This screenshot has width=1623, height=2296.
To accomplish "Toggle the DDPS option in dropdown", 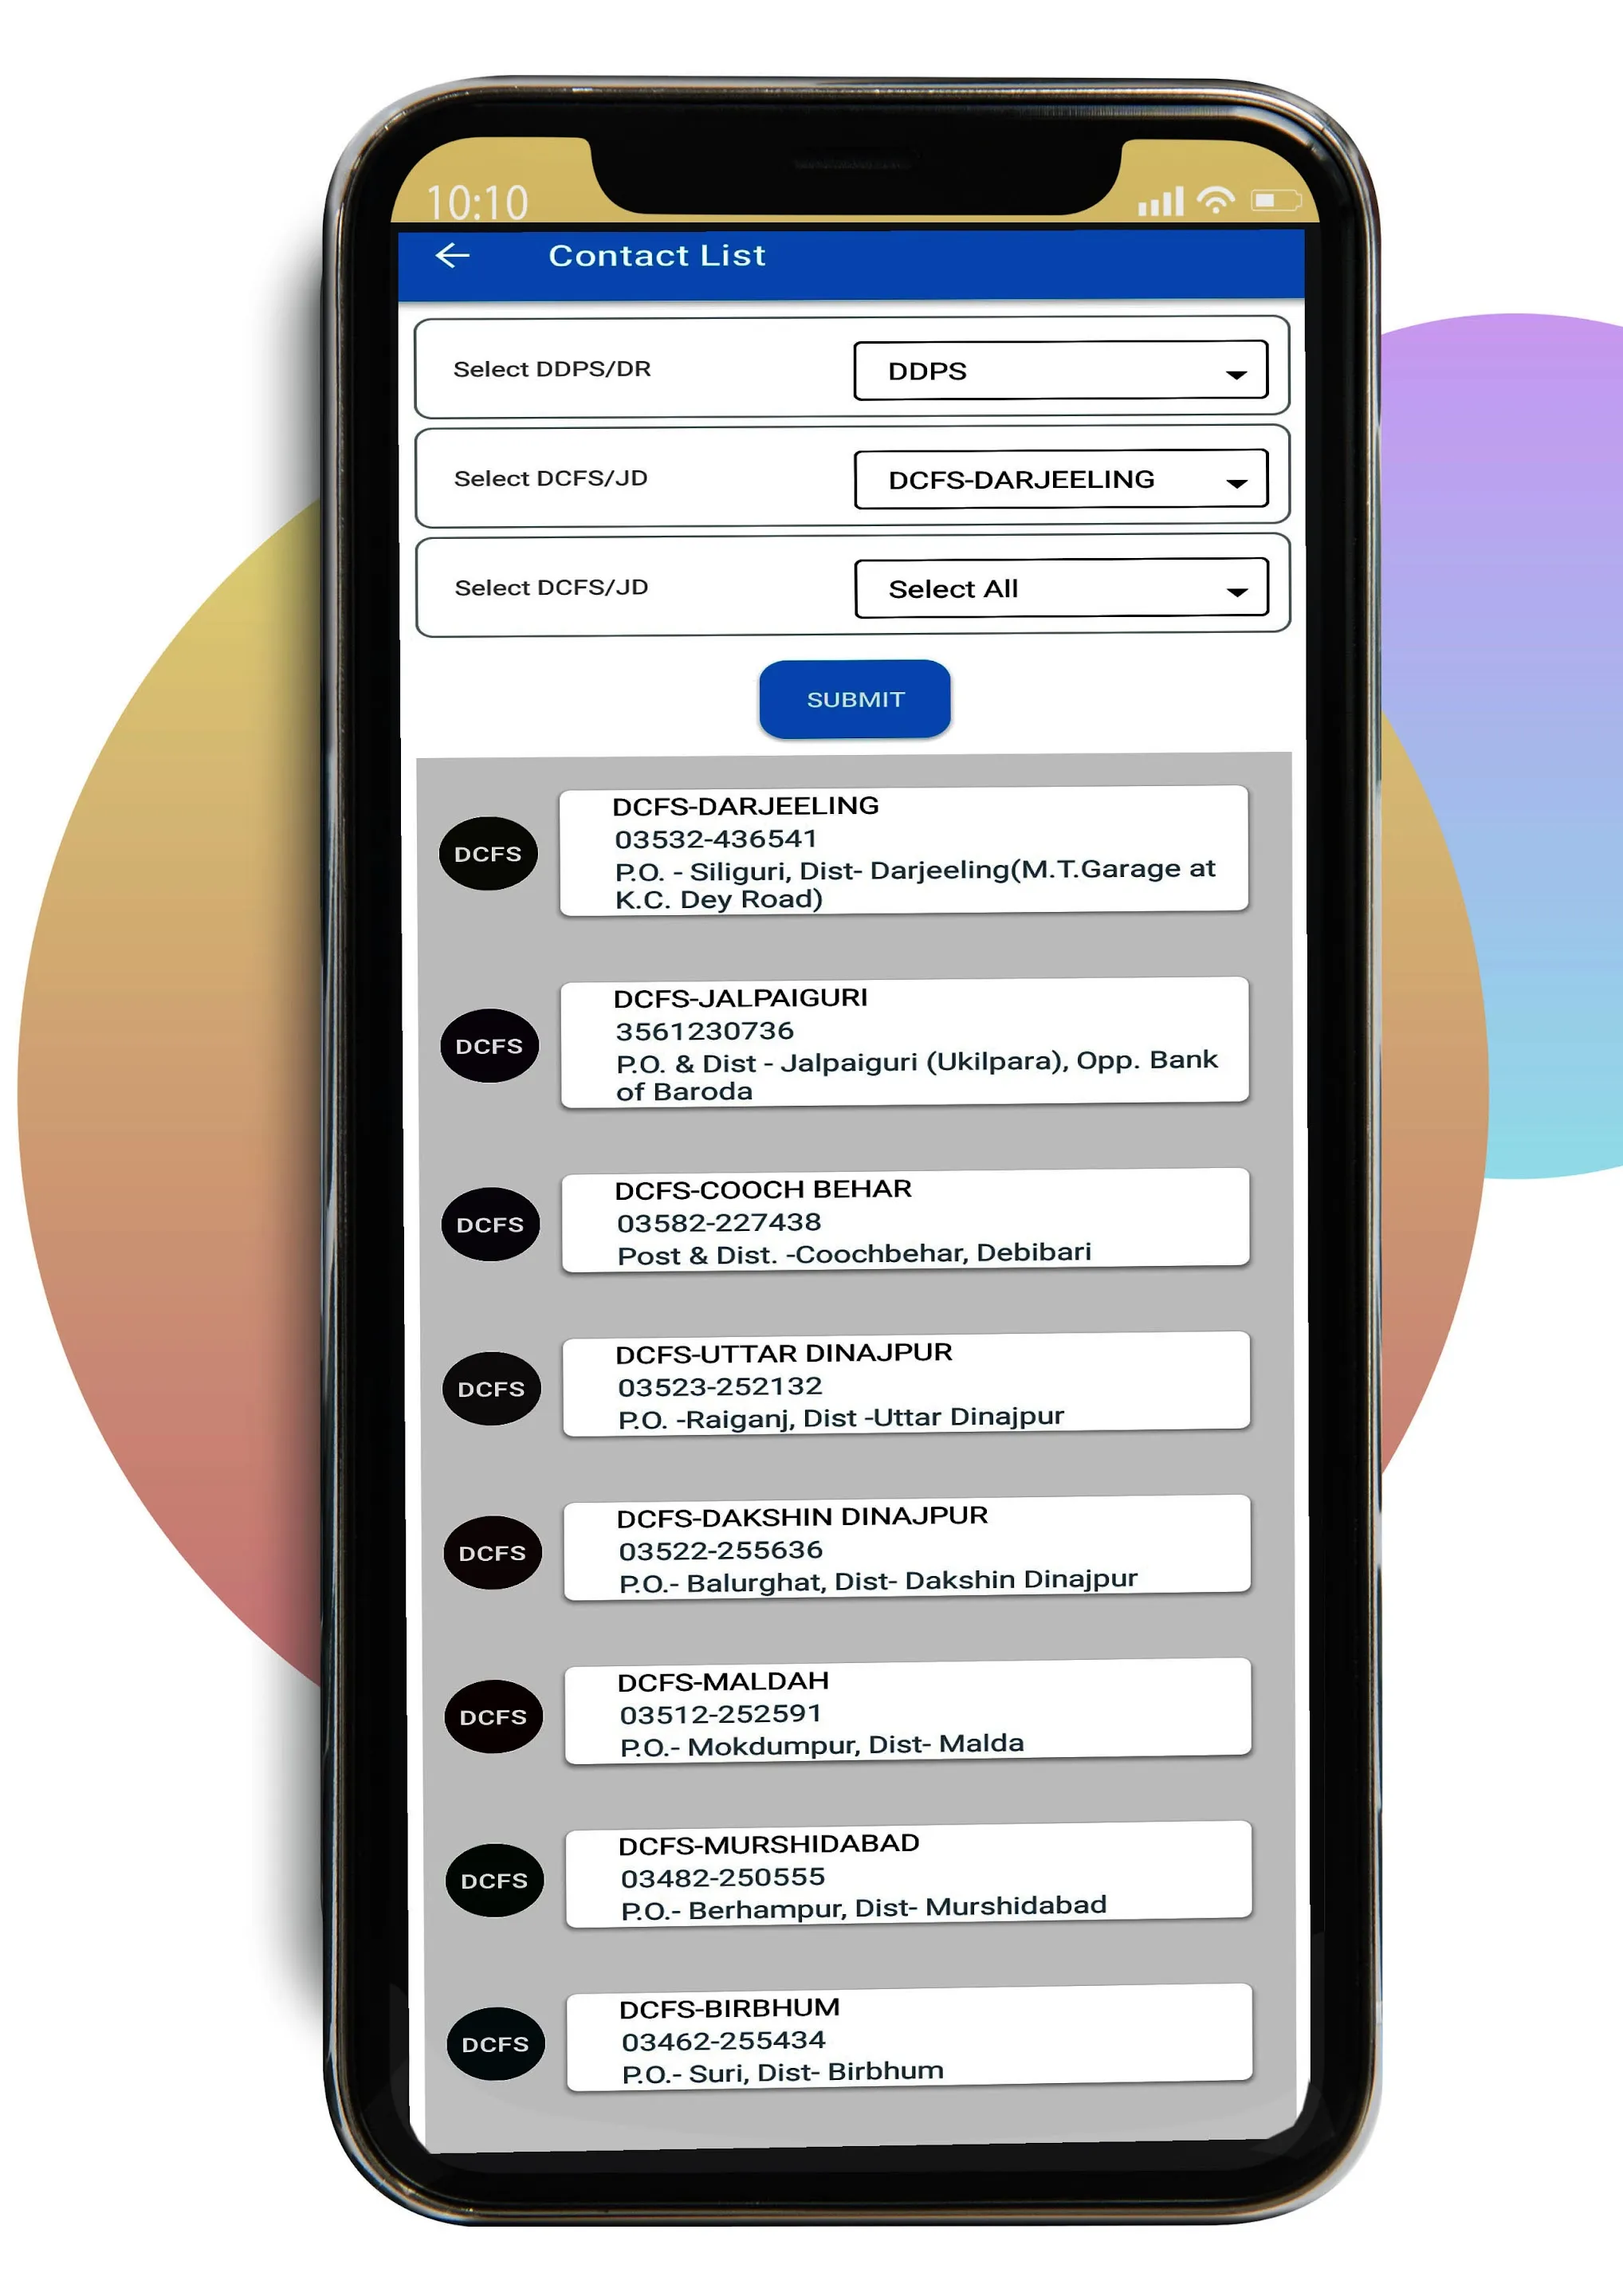I will click(1055, 369).
